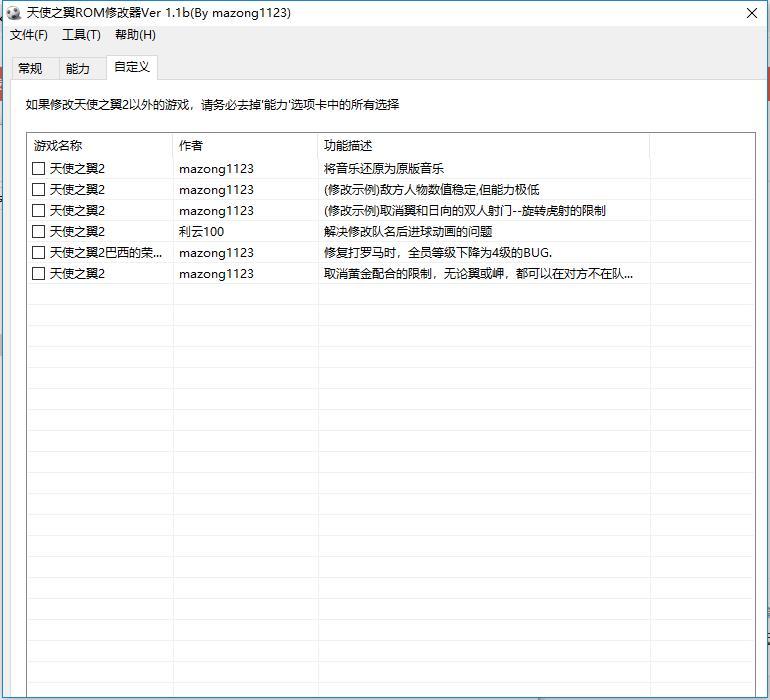Sort by the 作者 column header
This screenshot has height=700, width=770.
click(x=245, y=145)
